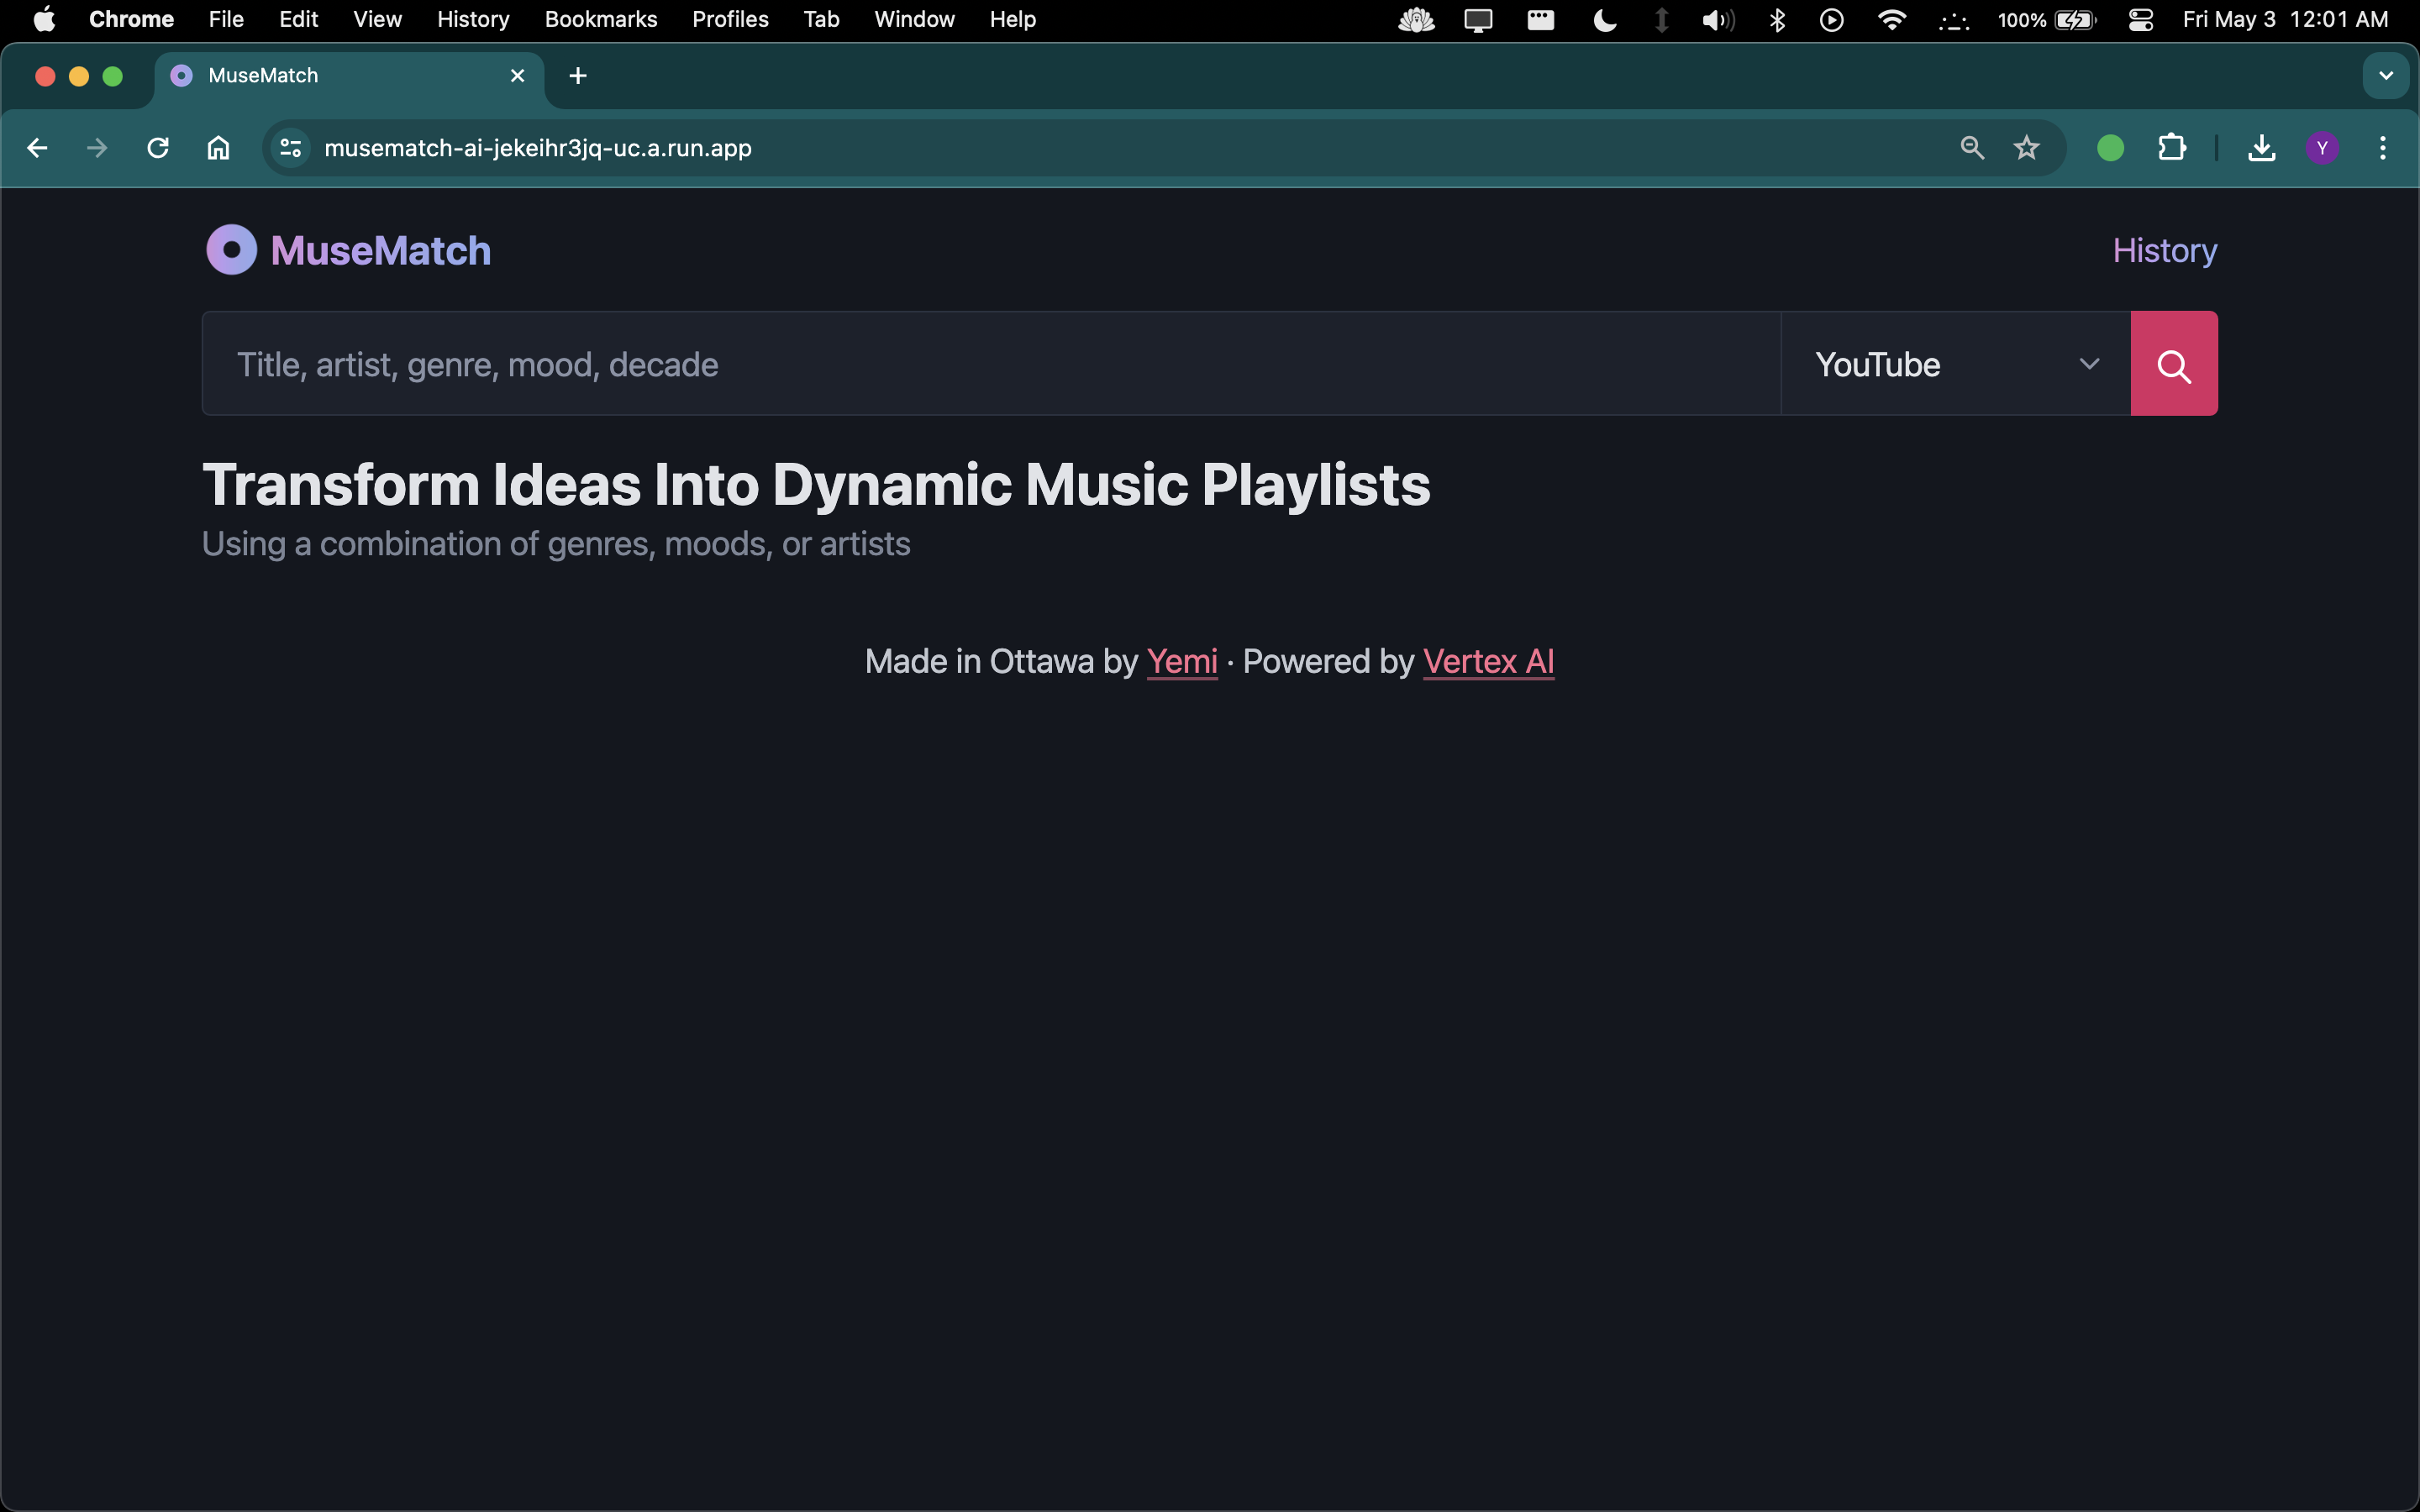Open the Bookmarks menu
Screen dimensions: 2420x1512
coord(600,20)
